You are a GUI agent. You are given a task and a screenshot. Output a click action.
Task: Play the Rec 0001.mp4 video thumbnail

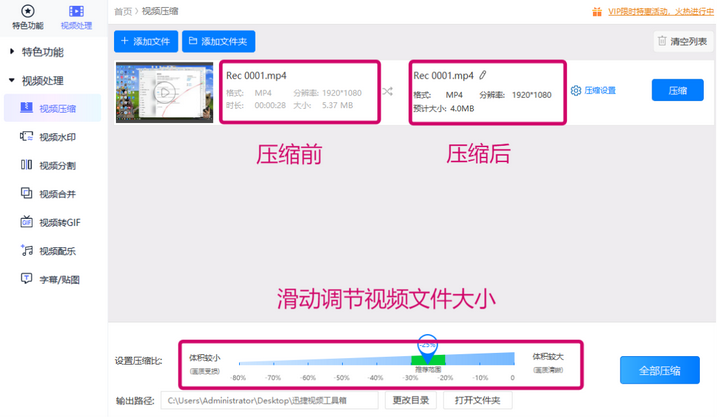(x=164, y=92)
